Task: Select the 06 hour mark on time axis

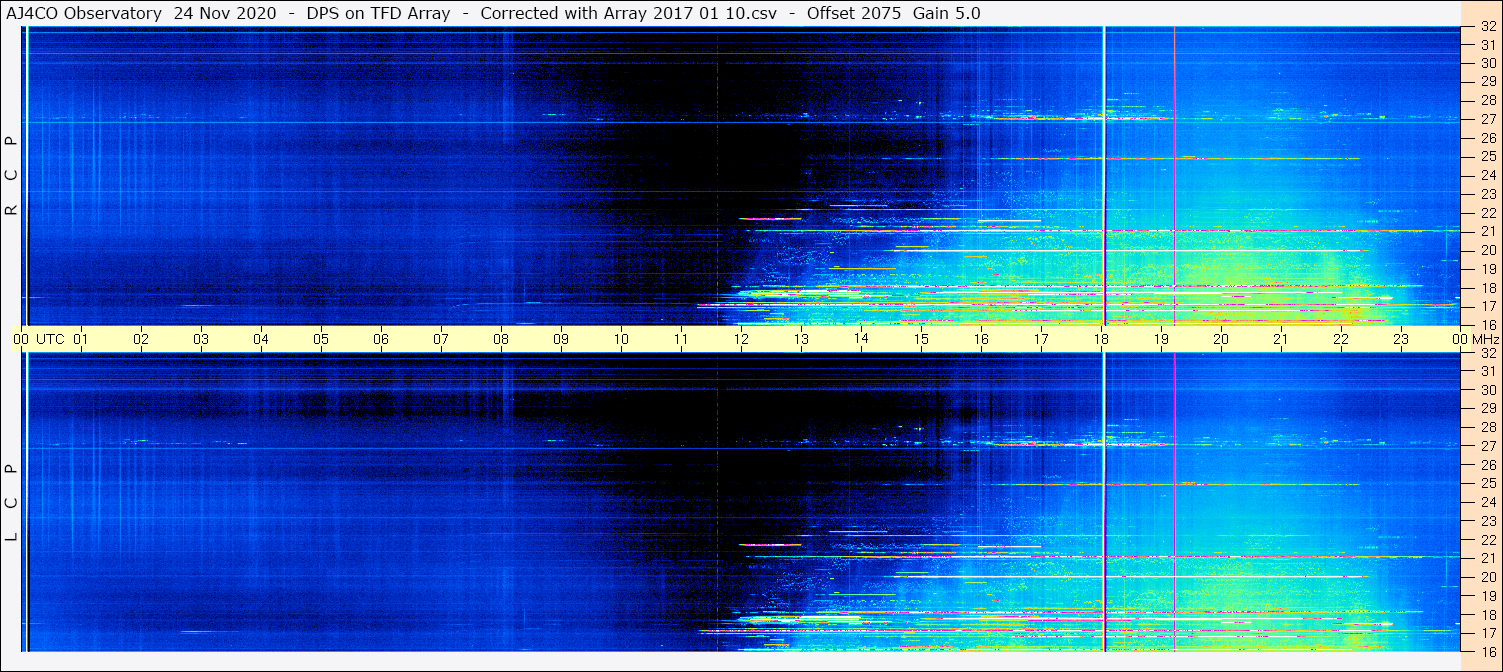Action: point(381,339)
